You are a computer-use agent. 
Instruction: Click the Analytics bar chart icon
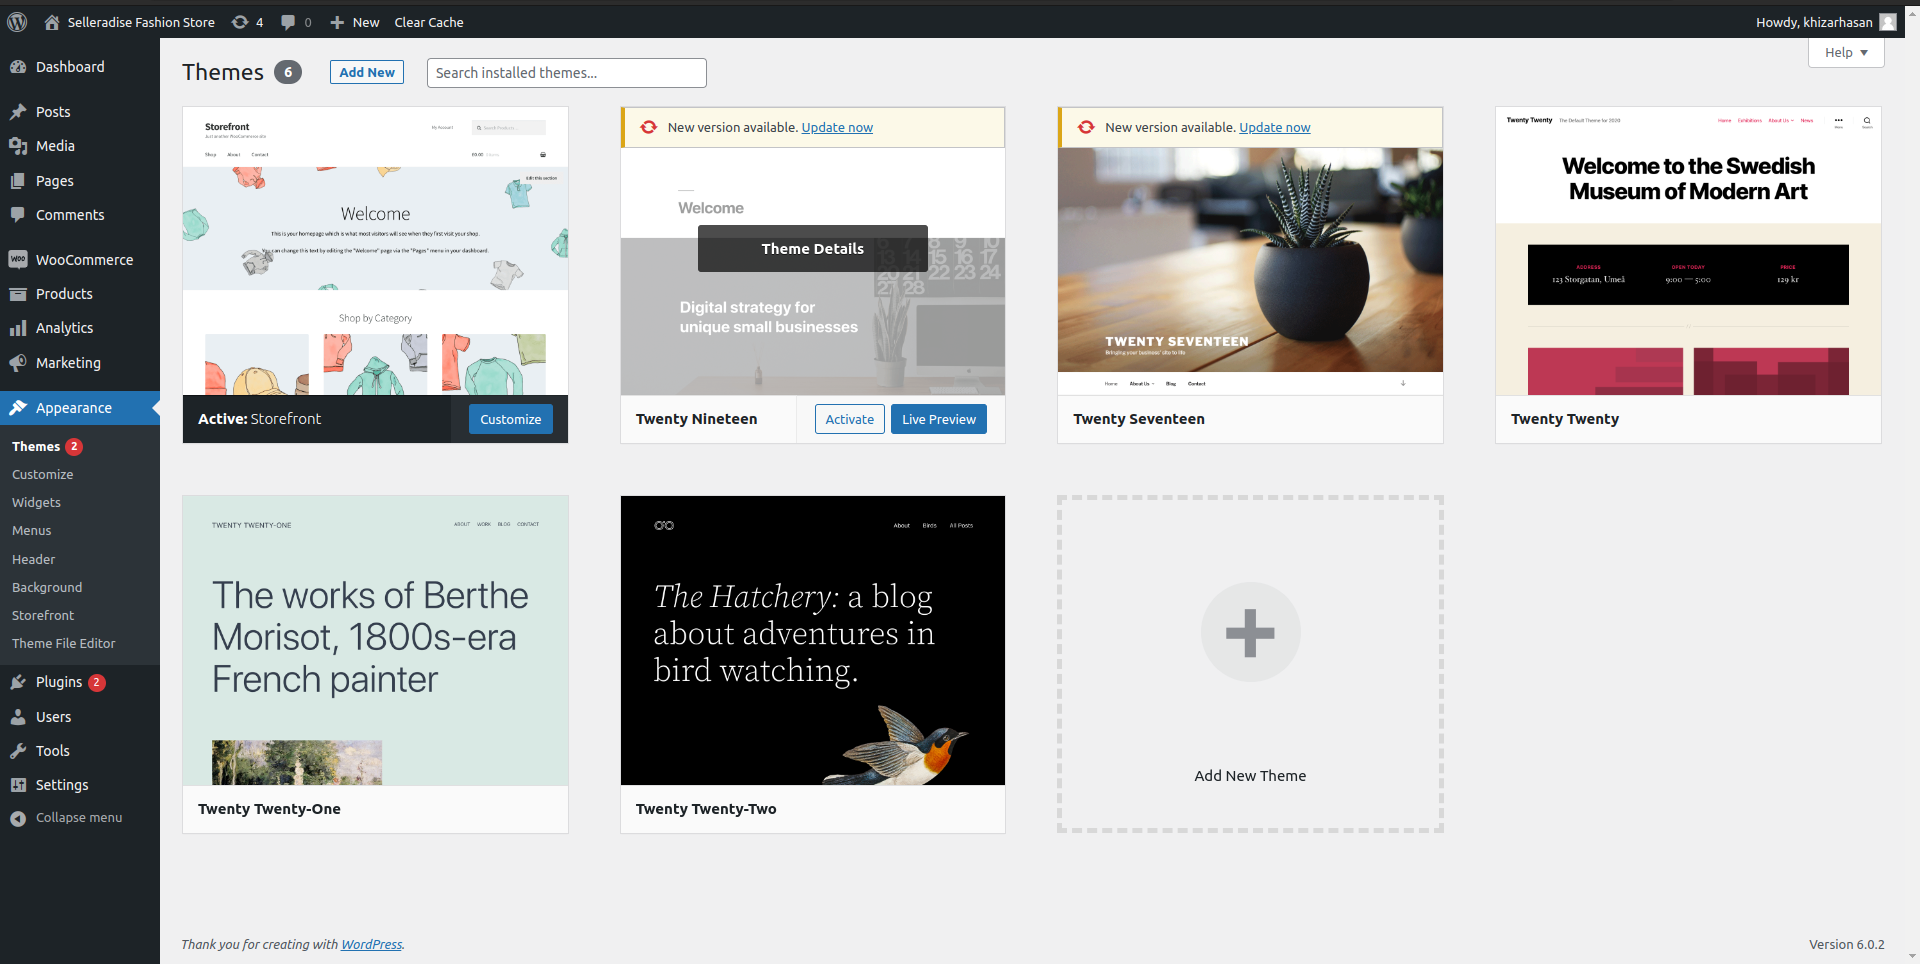(18, 328)
